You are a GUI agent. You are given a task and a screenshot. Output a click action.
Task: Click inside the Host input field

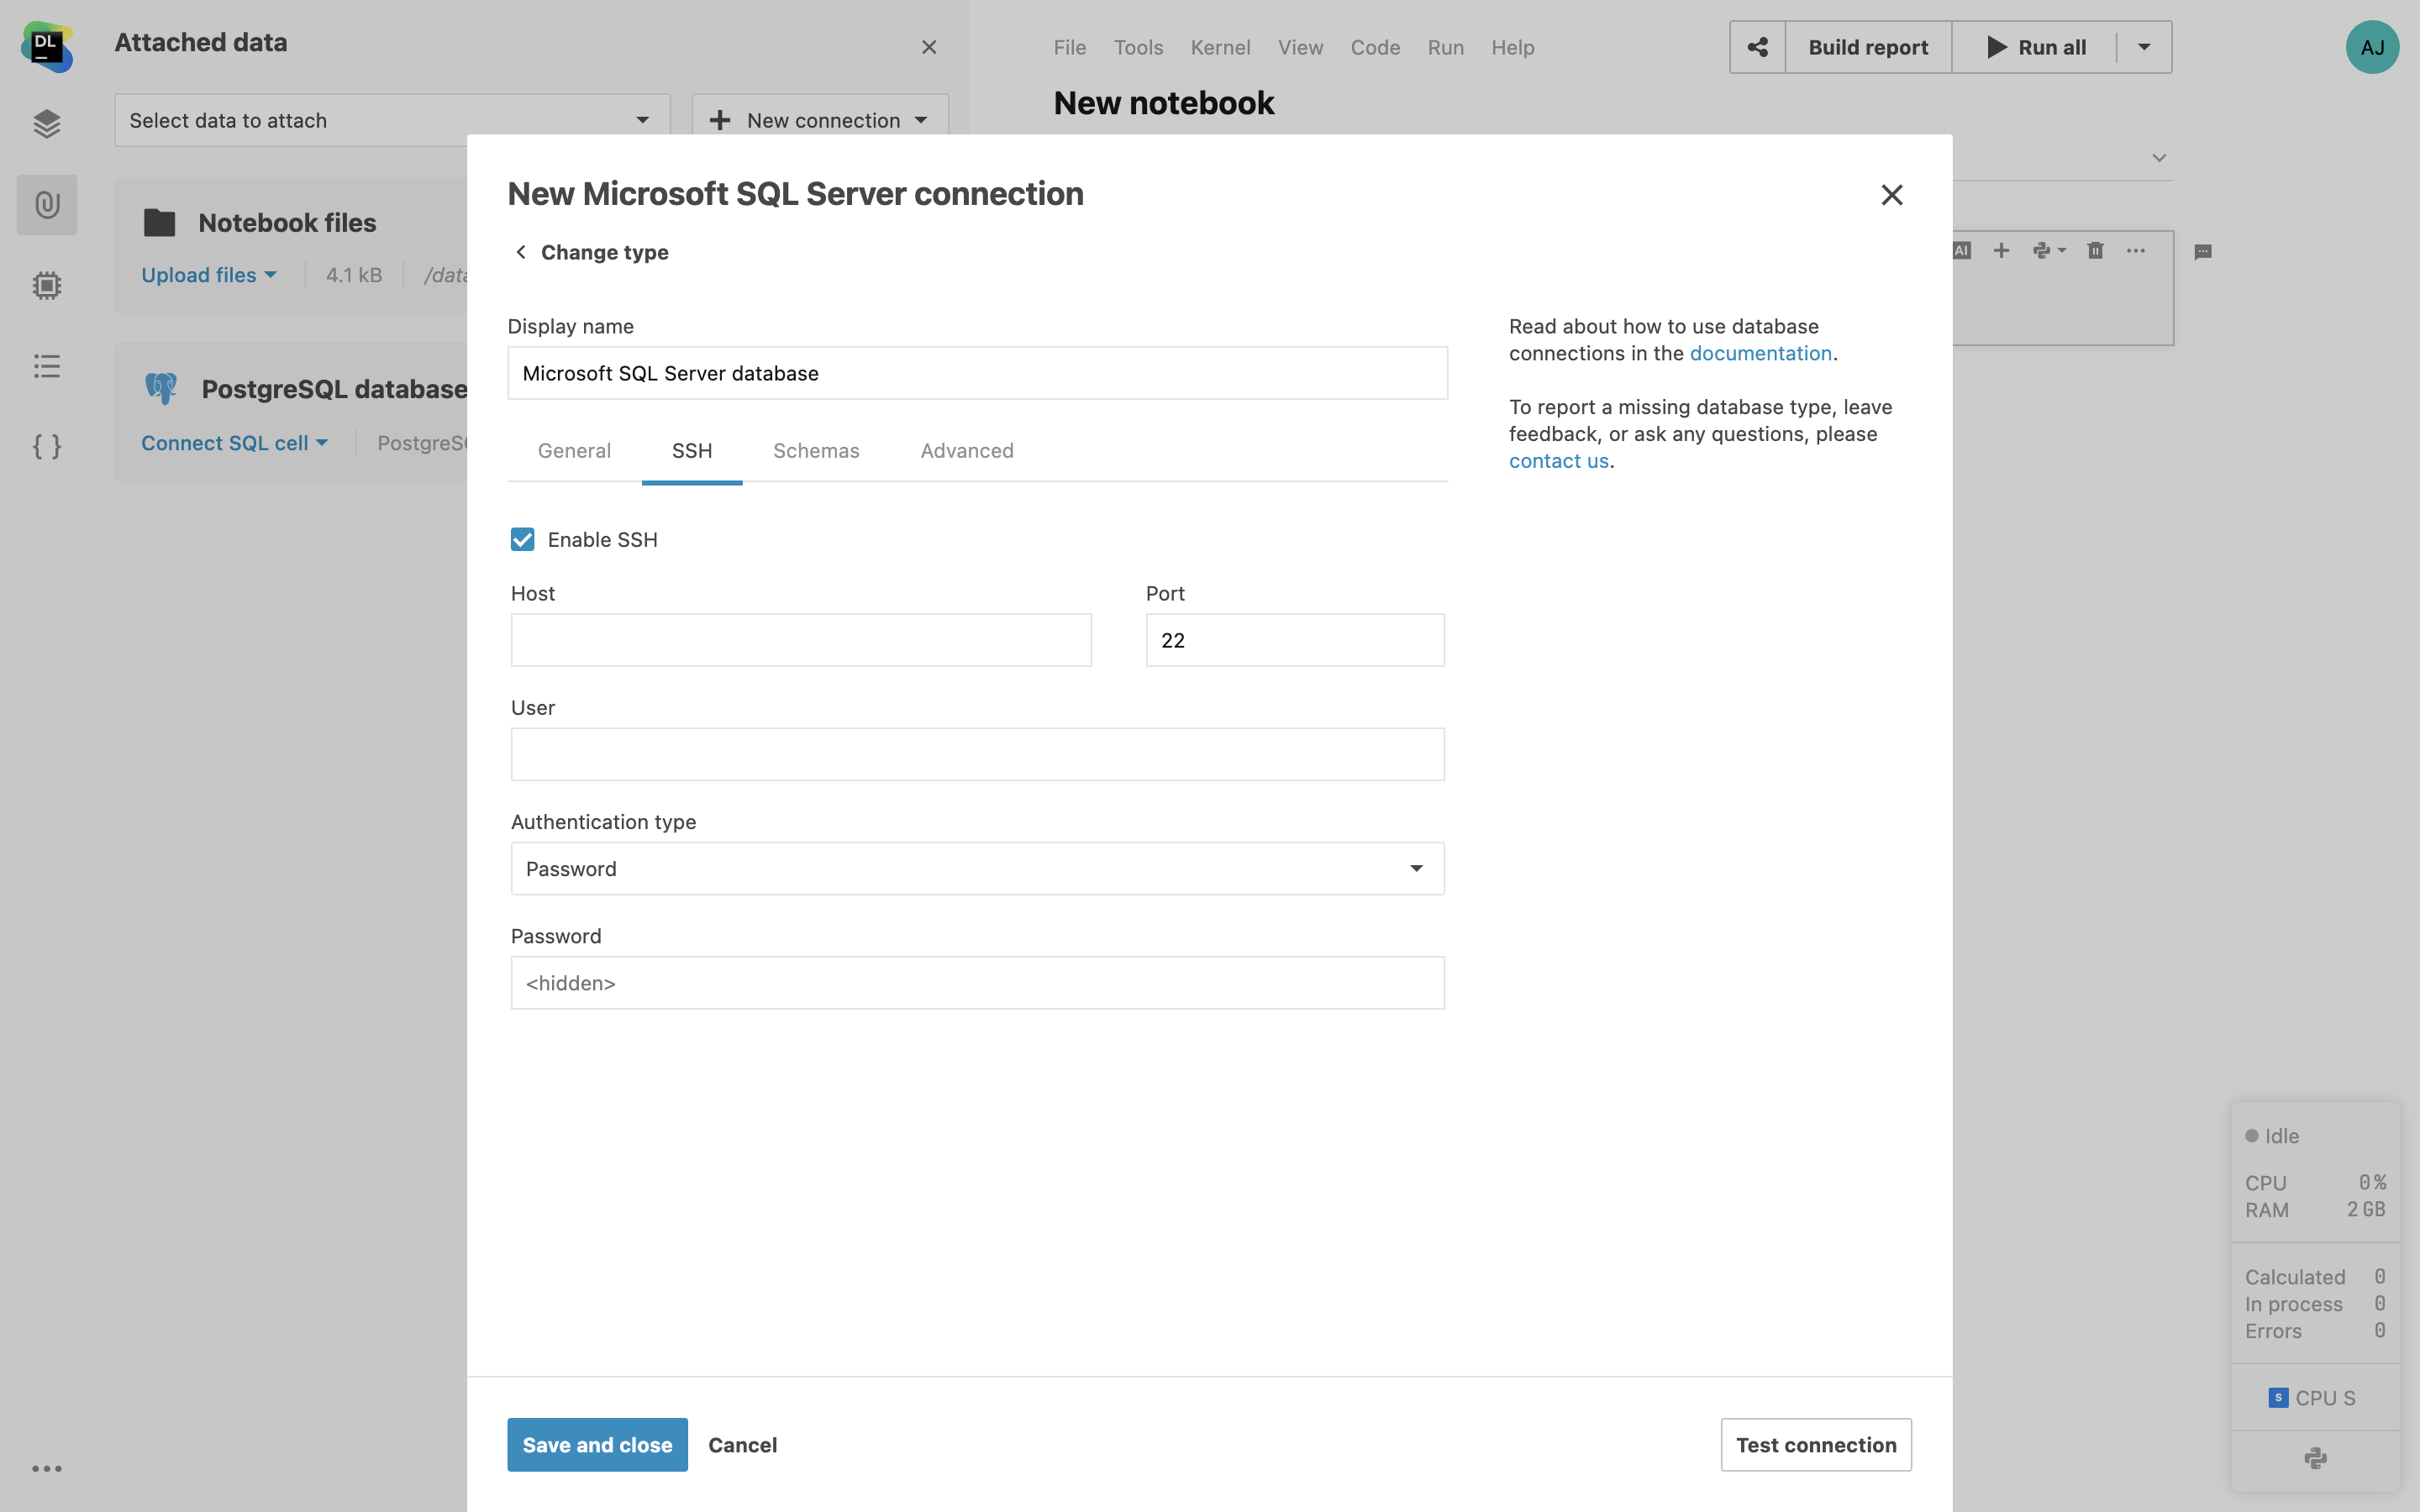coord(800,639)
